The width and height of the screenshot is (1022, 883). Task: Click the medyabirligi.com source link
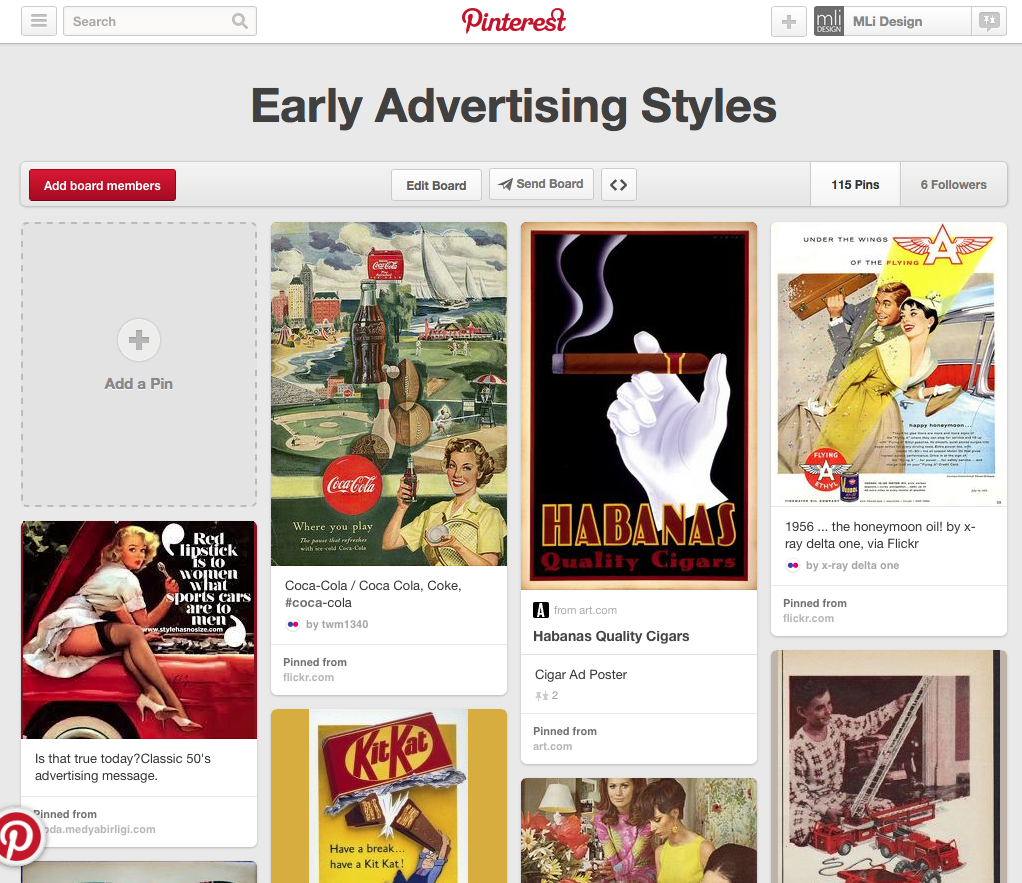coord(99,830)
